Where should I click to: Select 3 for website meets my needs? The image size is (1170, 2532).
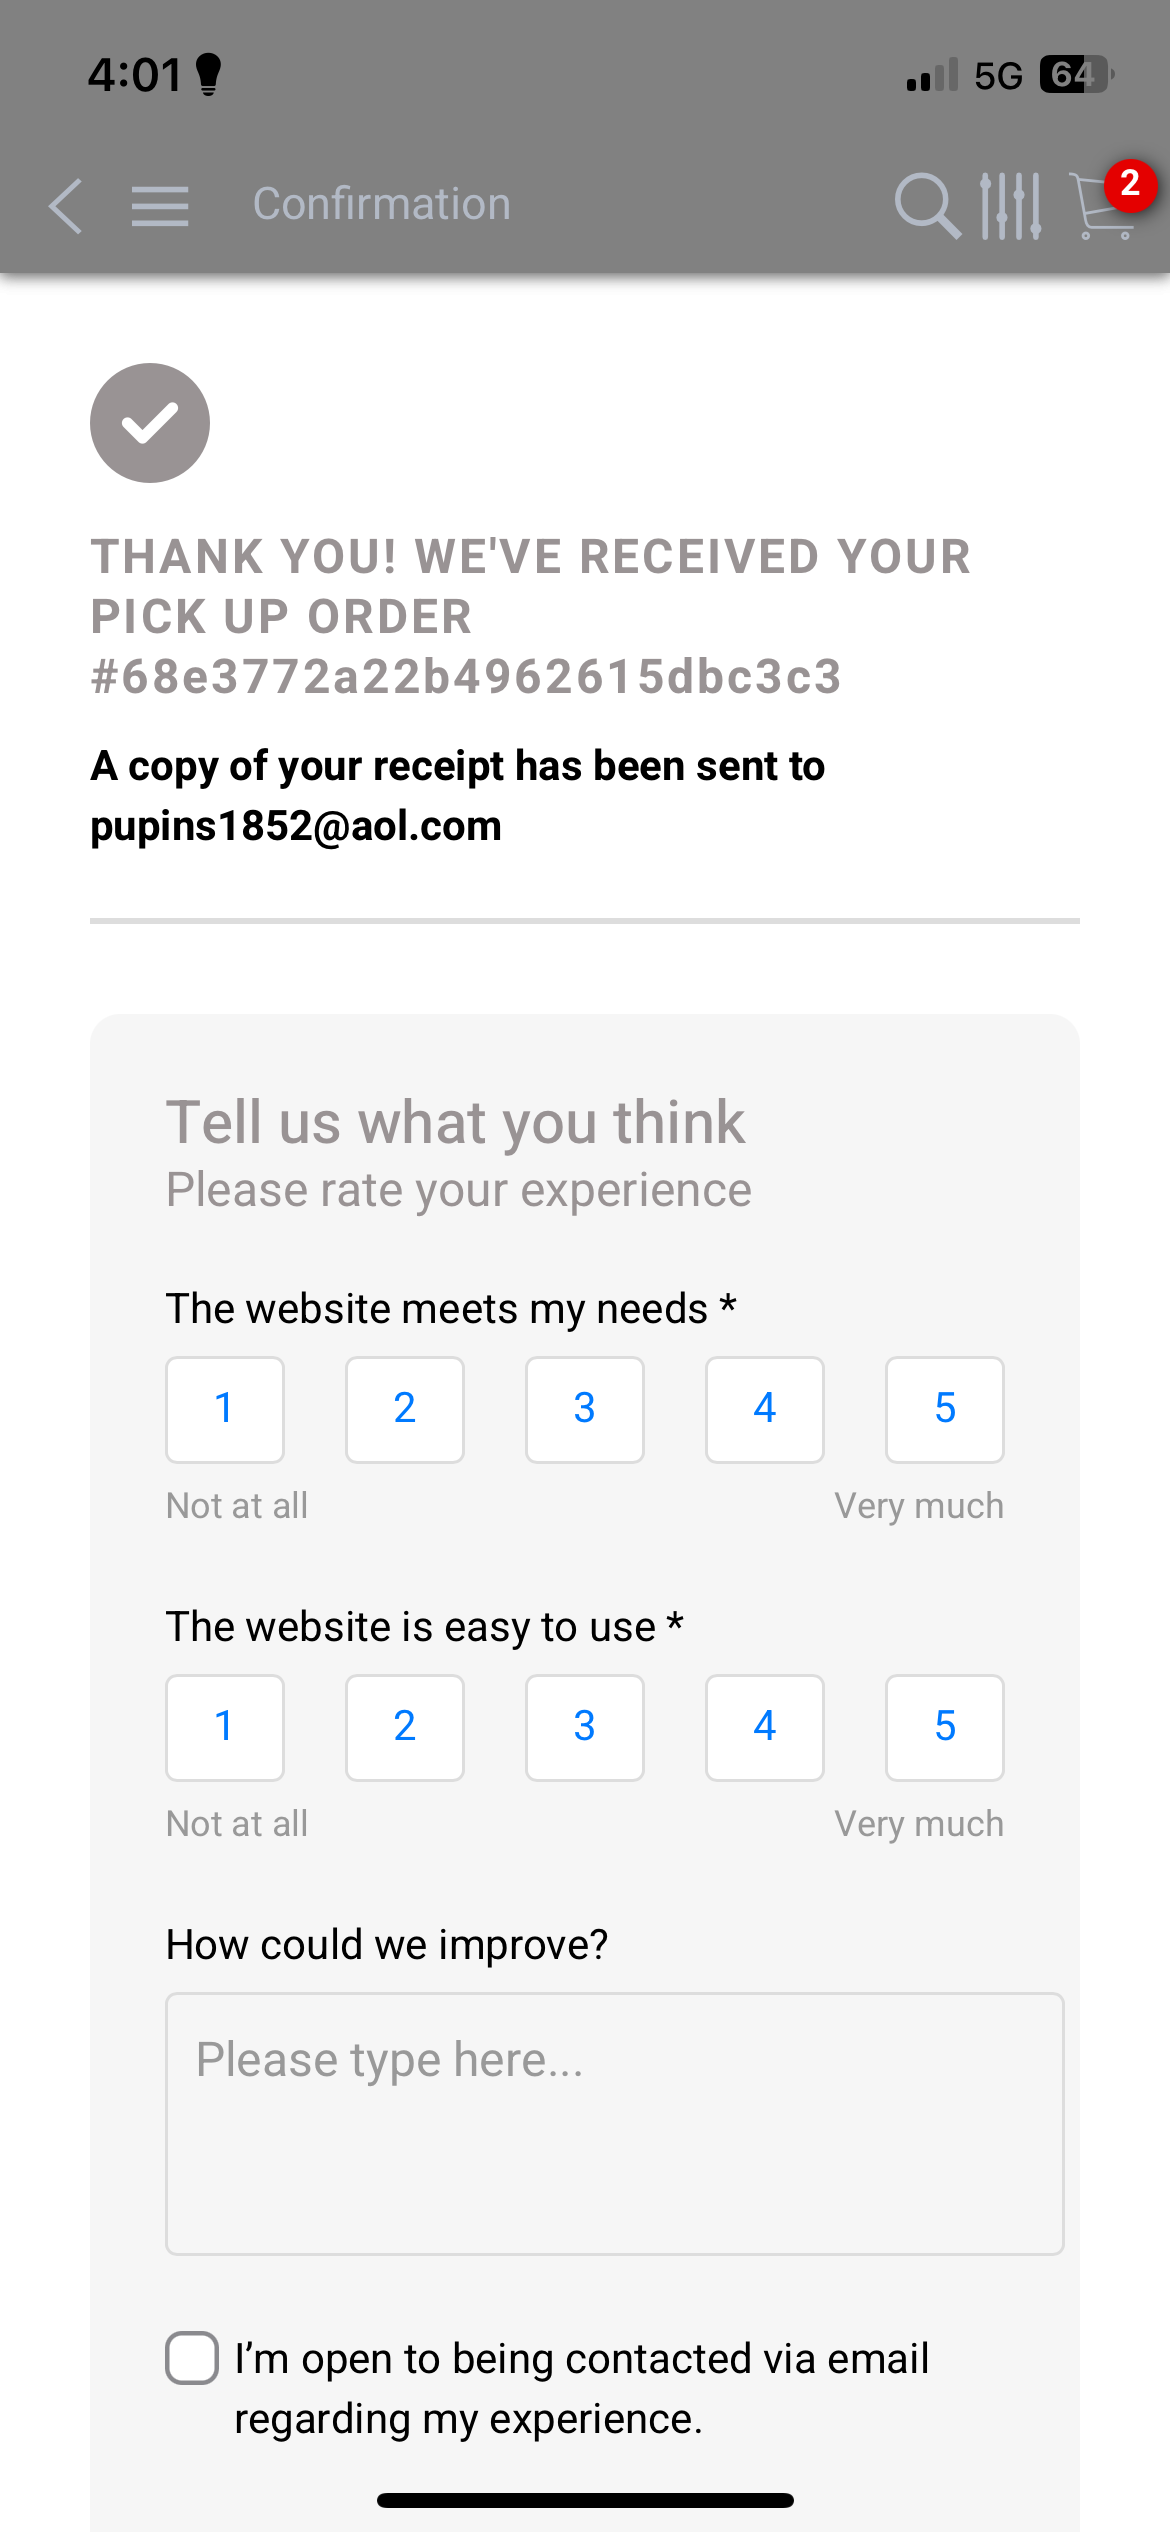[585, 1409]
